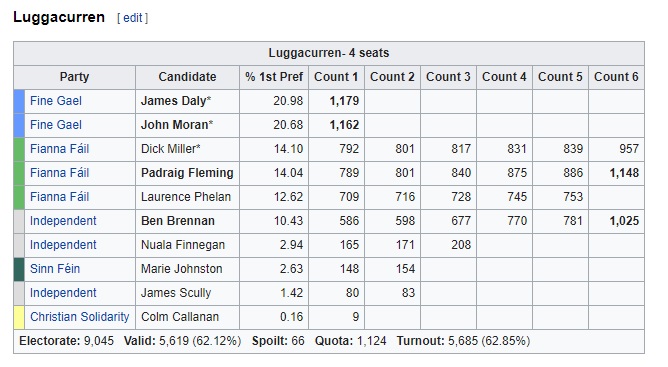Open the Fine Gael link for James Daly
This screenshot has height=367, width=668.
[x=56, y=101]
